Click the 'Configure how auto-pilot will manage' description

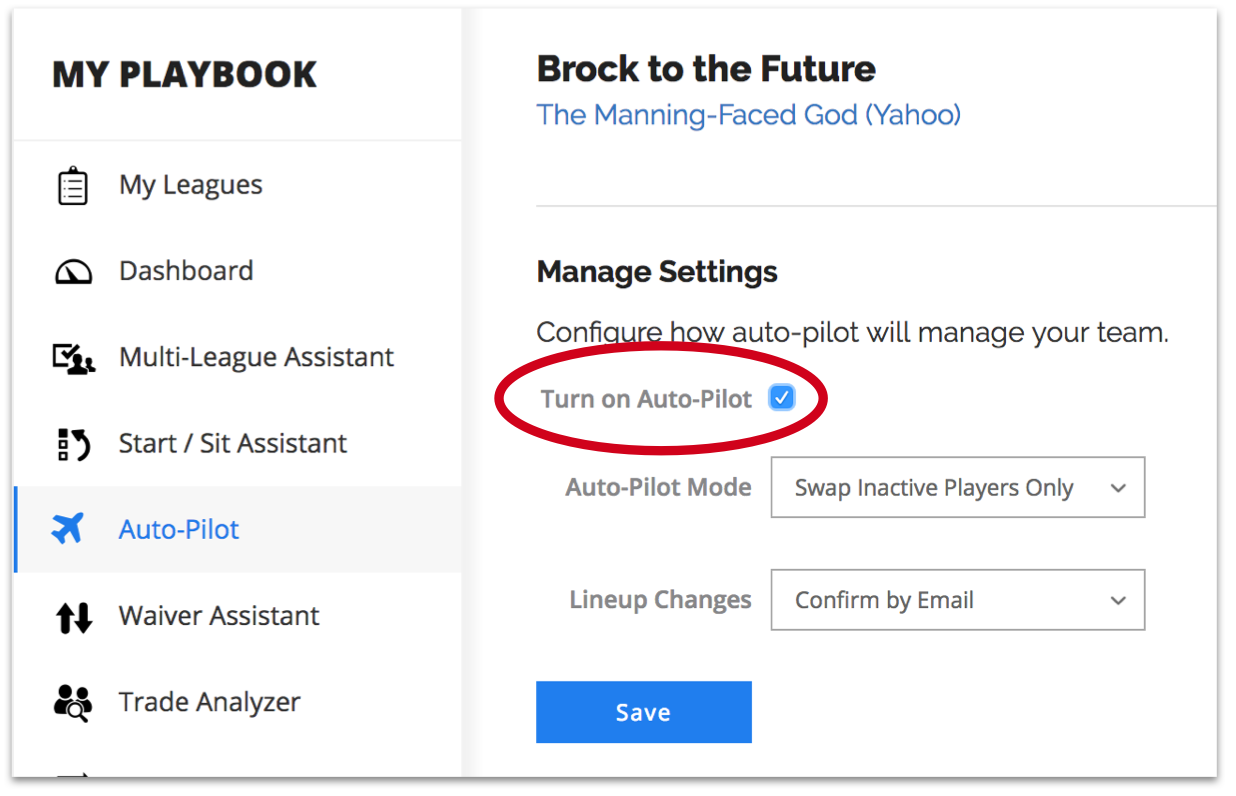[x=852, y=333]
